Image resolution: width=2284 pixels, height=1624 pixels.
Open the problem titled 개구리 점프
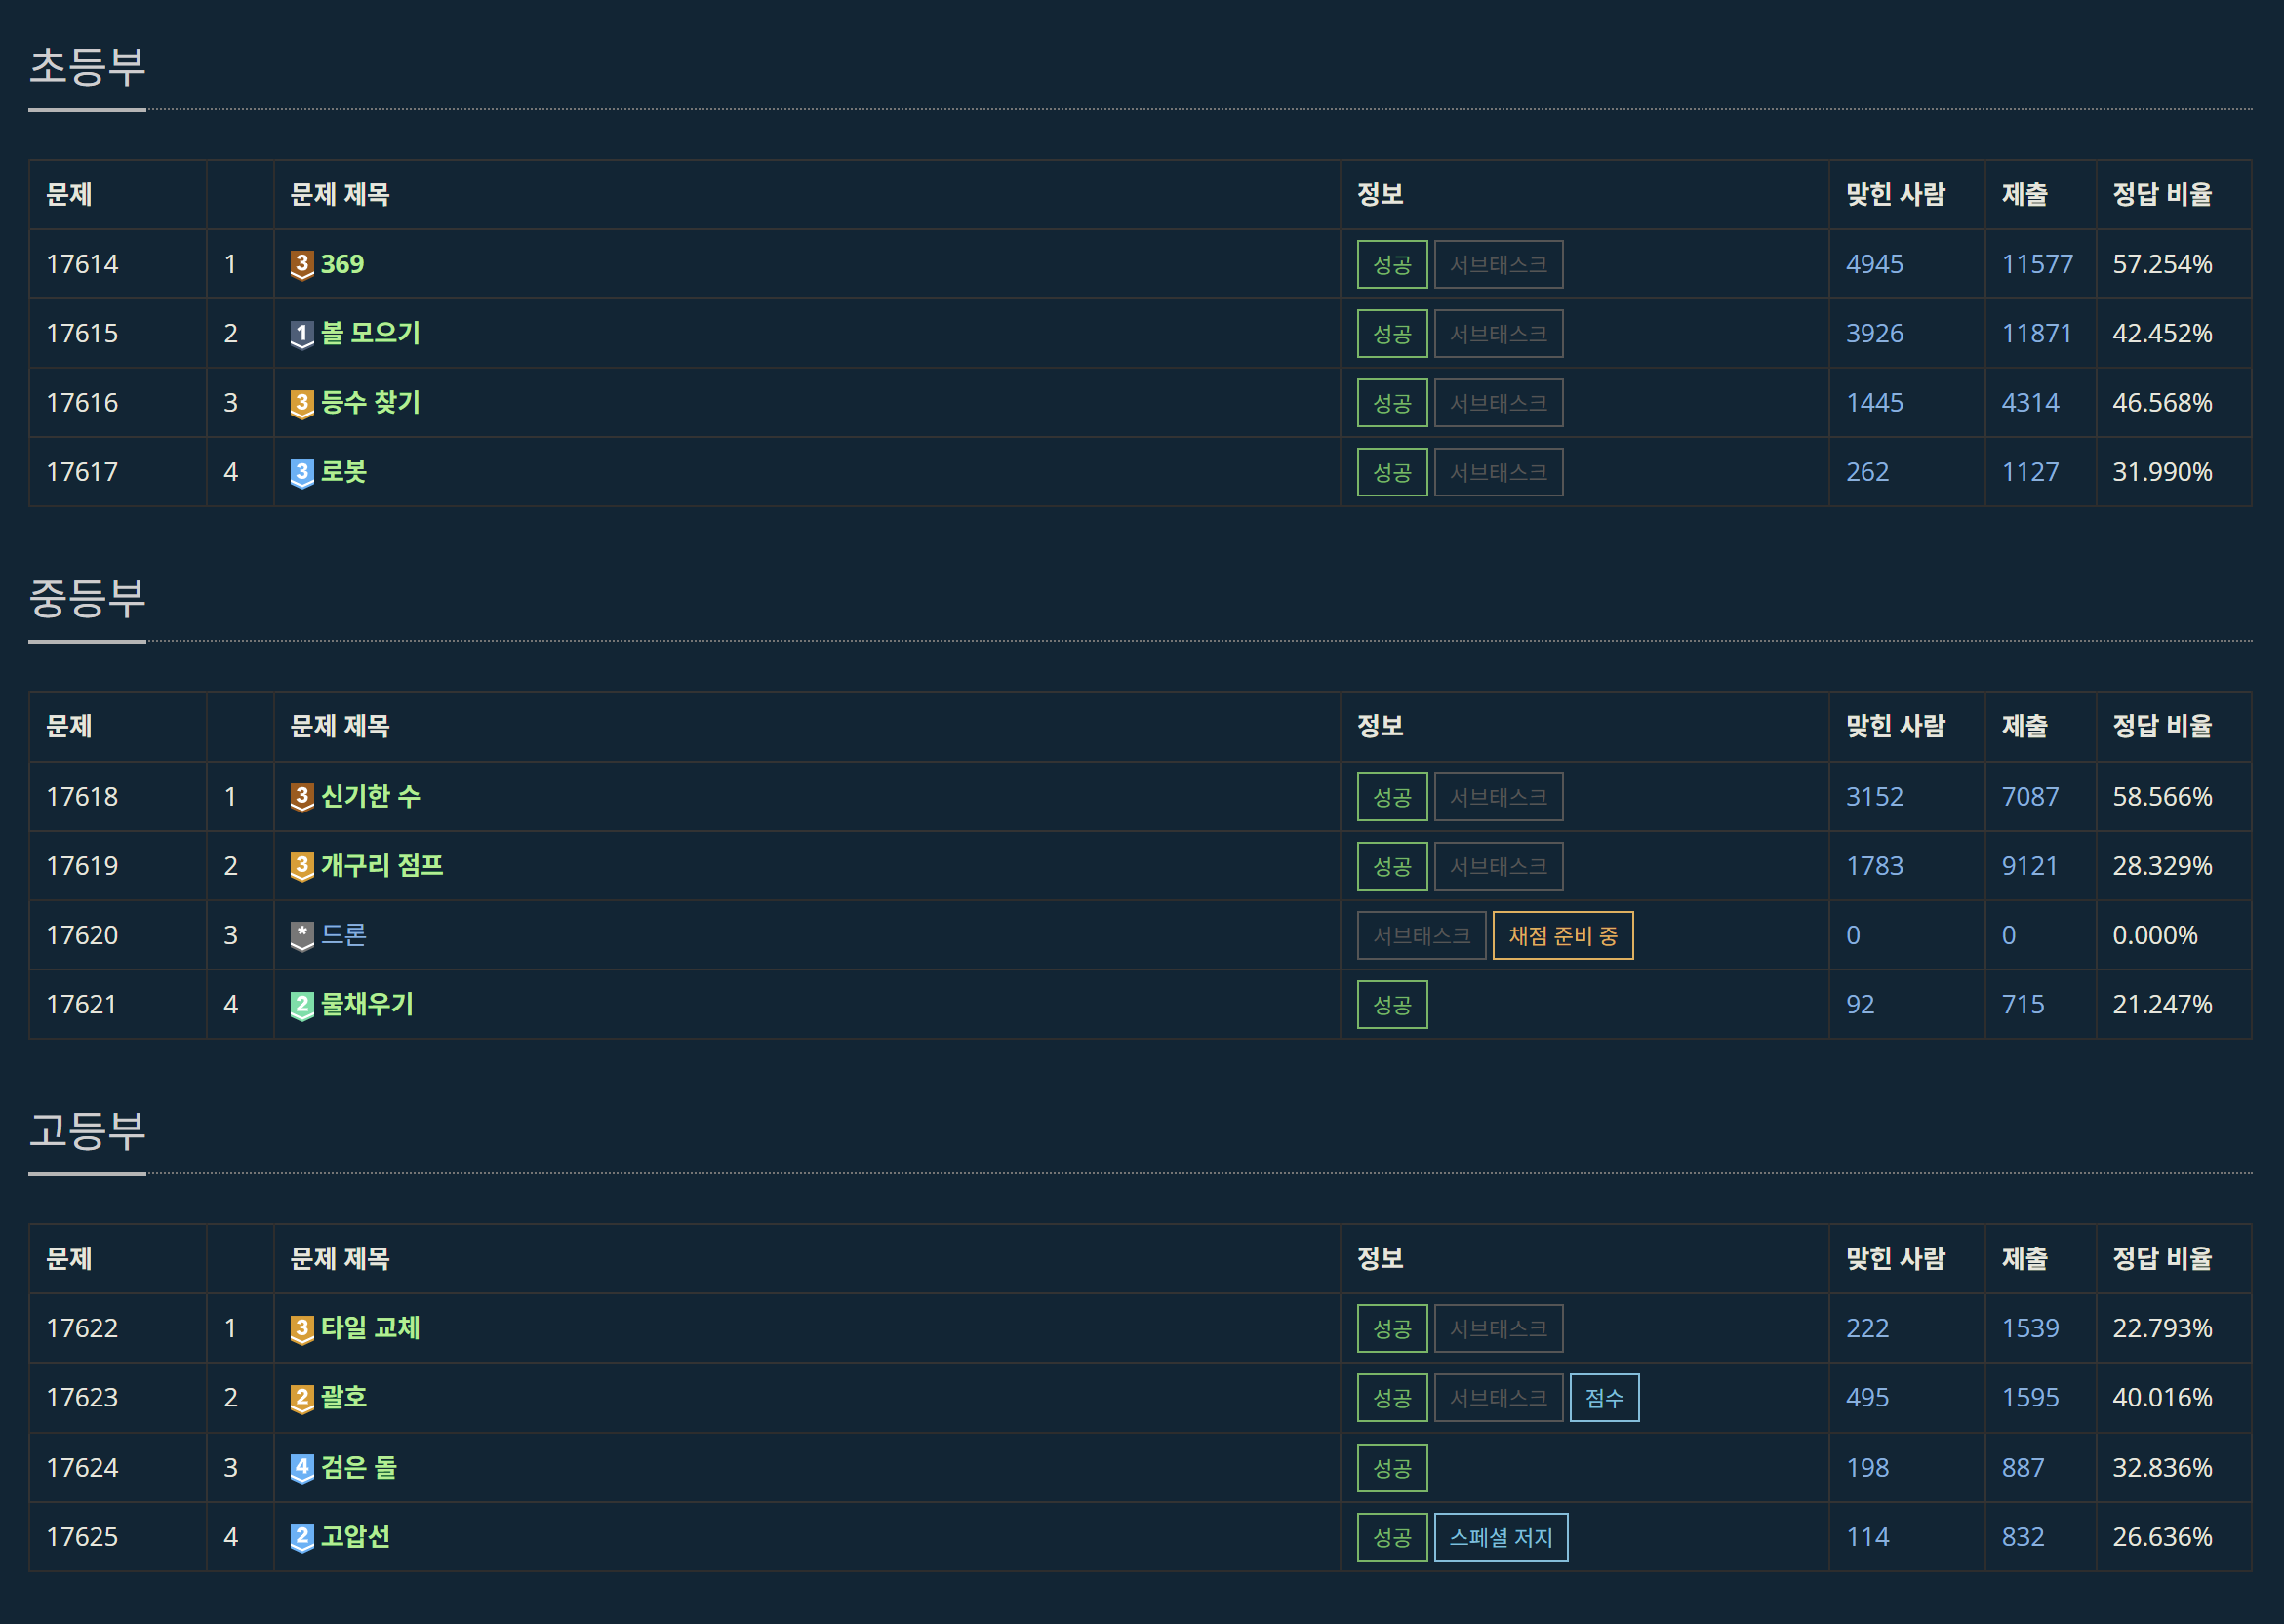click(382, 866)
